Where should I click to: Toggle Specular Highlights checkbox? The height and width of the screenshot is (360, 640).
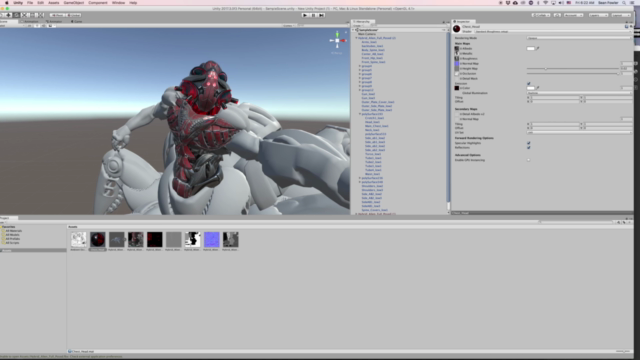click(x=529, y=143)
